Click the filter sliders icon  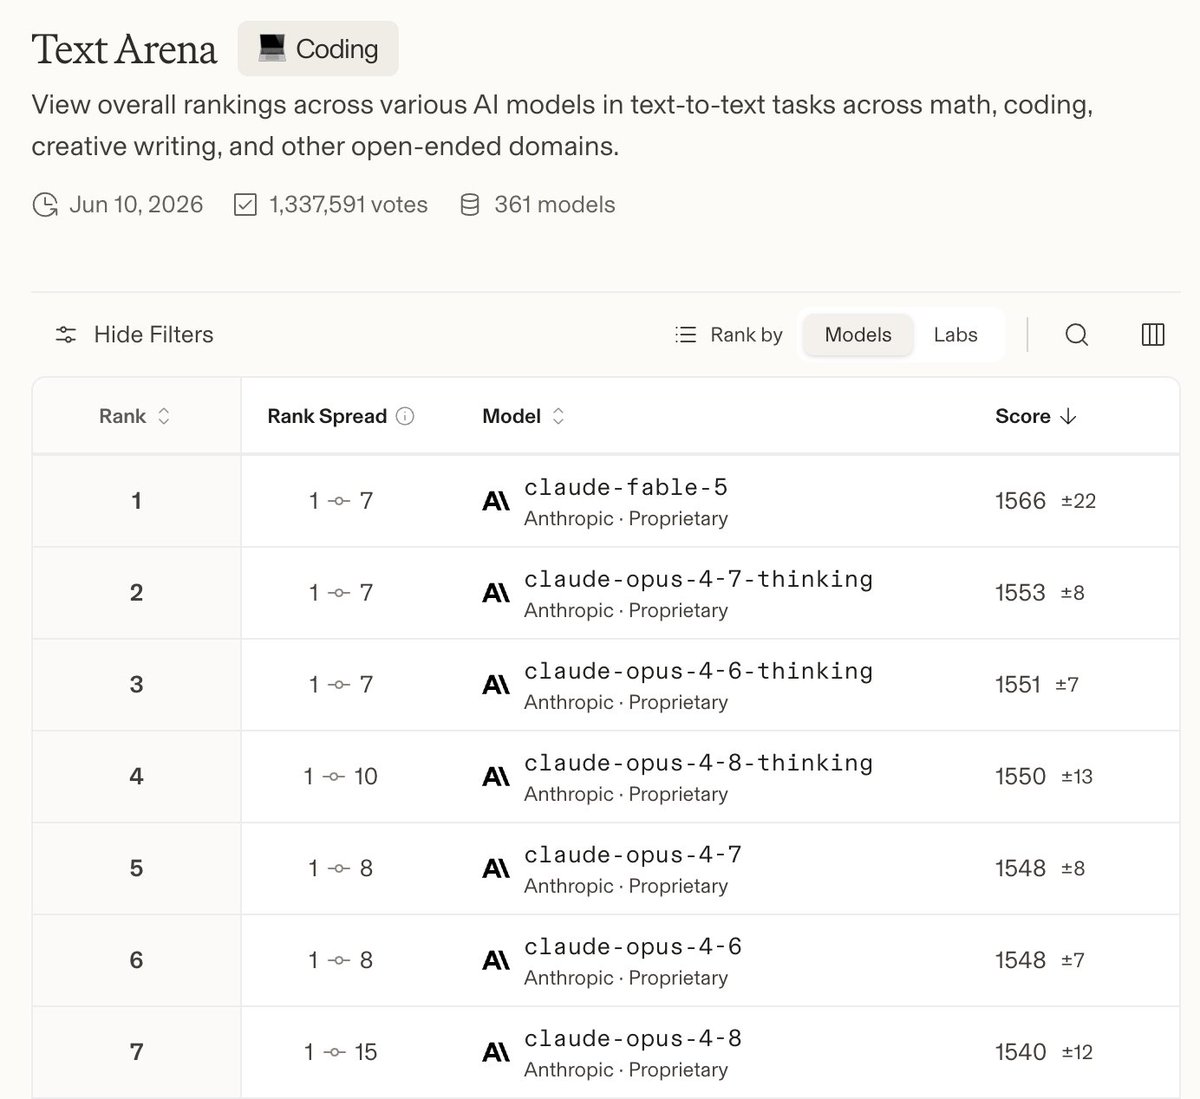tap(66, 335)
